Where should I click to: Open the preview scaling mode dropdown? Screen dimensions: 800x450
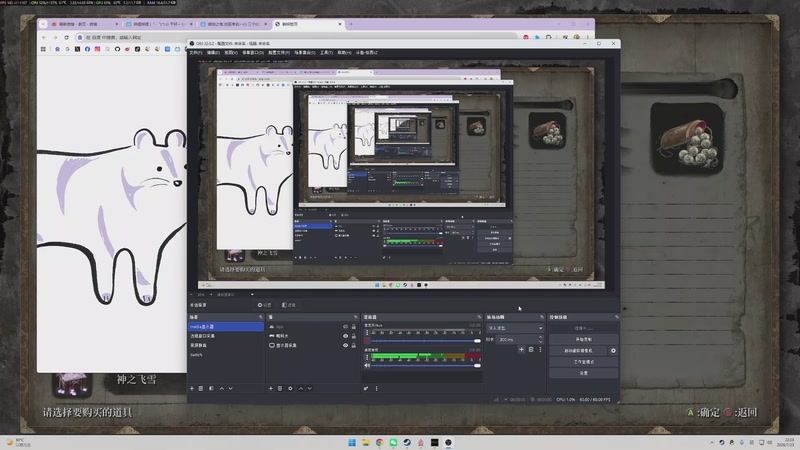(x=235, y=294)
